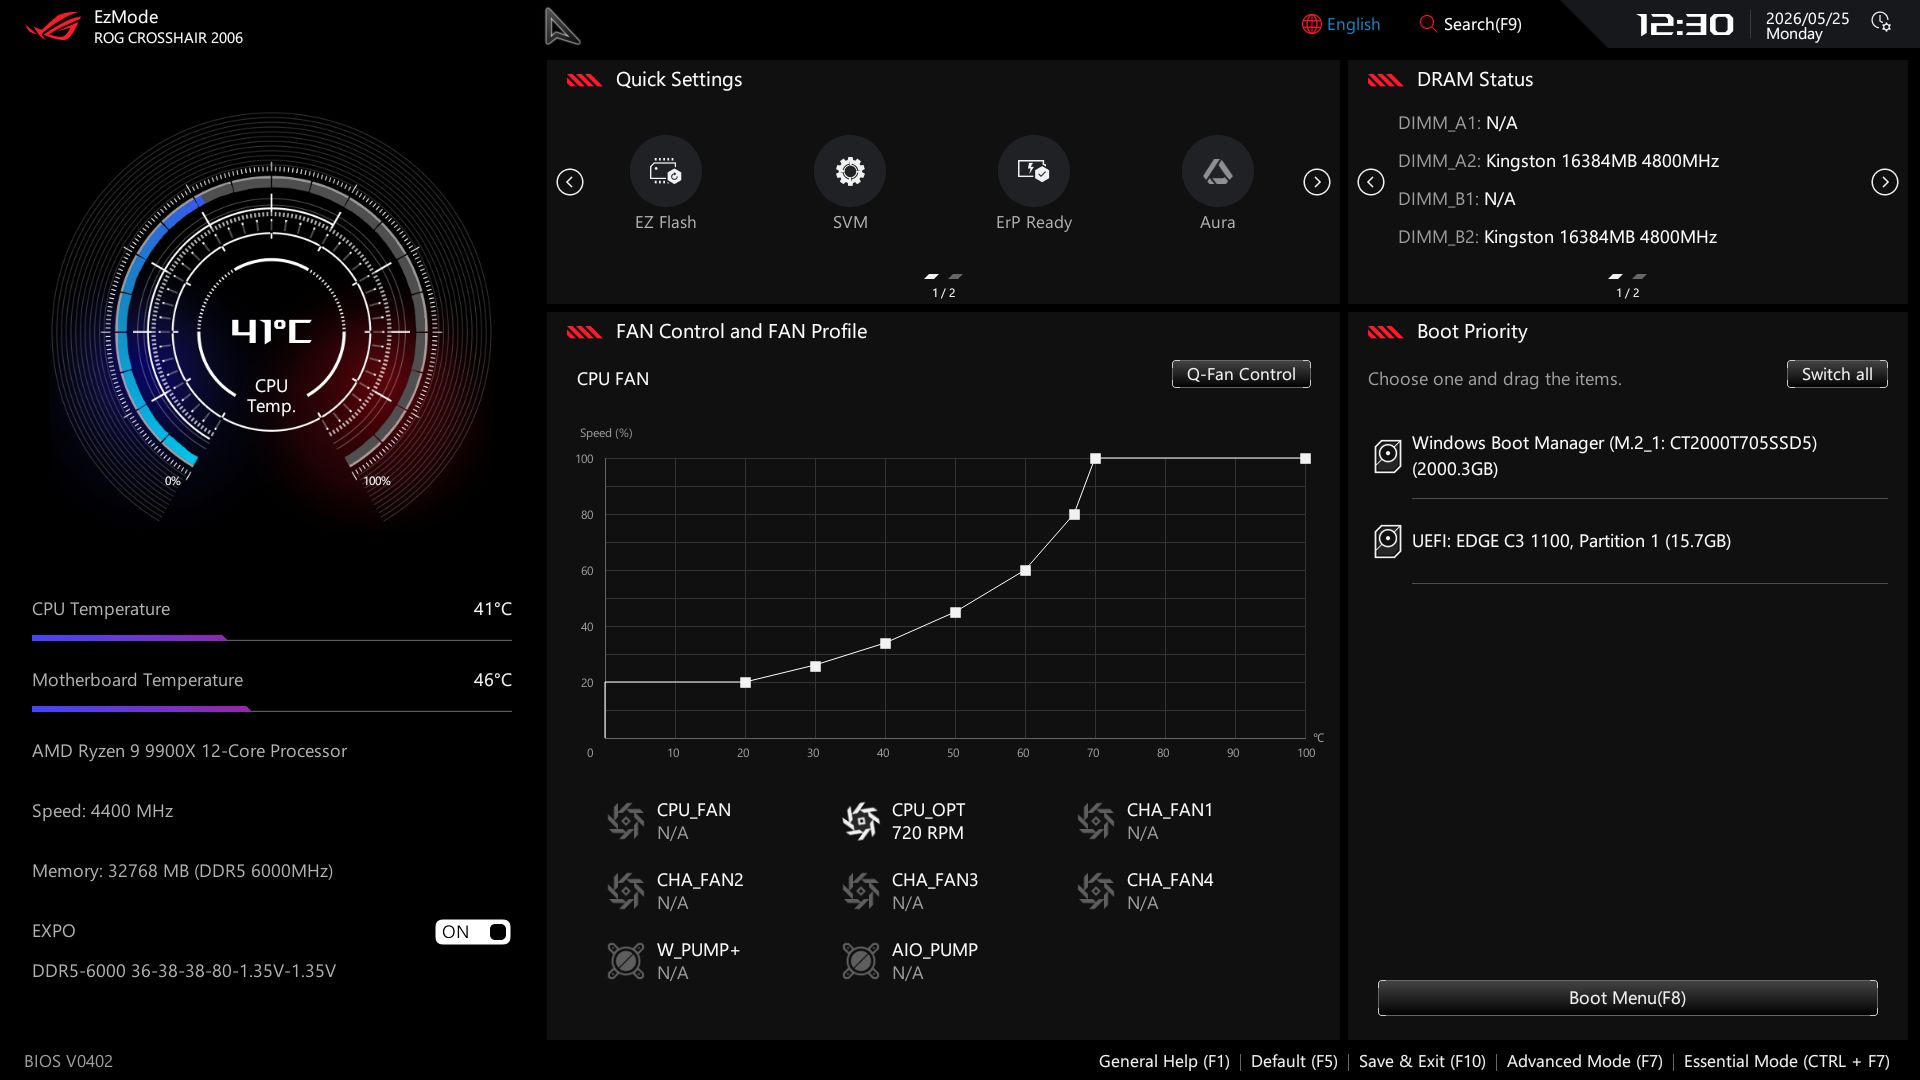This screenshot has height=1080, width=1920.
Task: Select the Windows Boot Manager boot entry text
Action: [x=1614, y=456]
